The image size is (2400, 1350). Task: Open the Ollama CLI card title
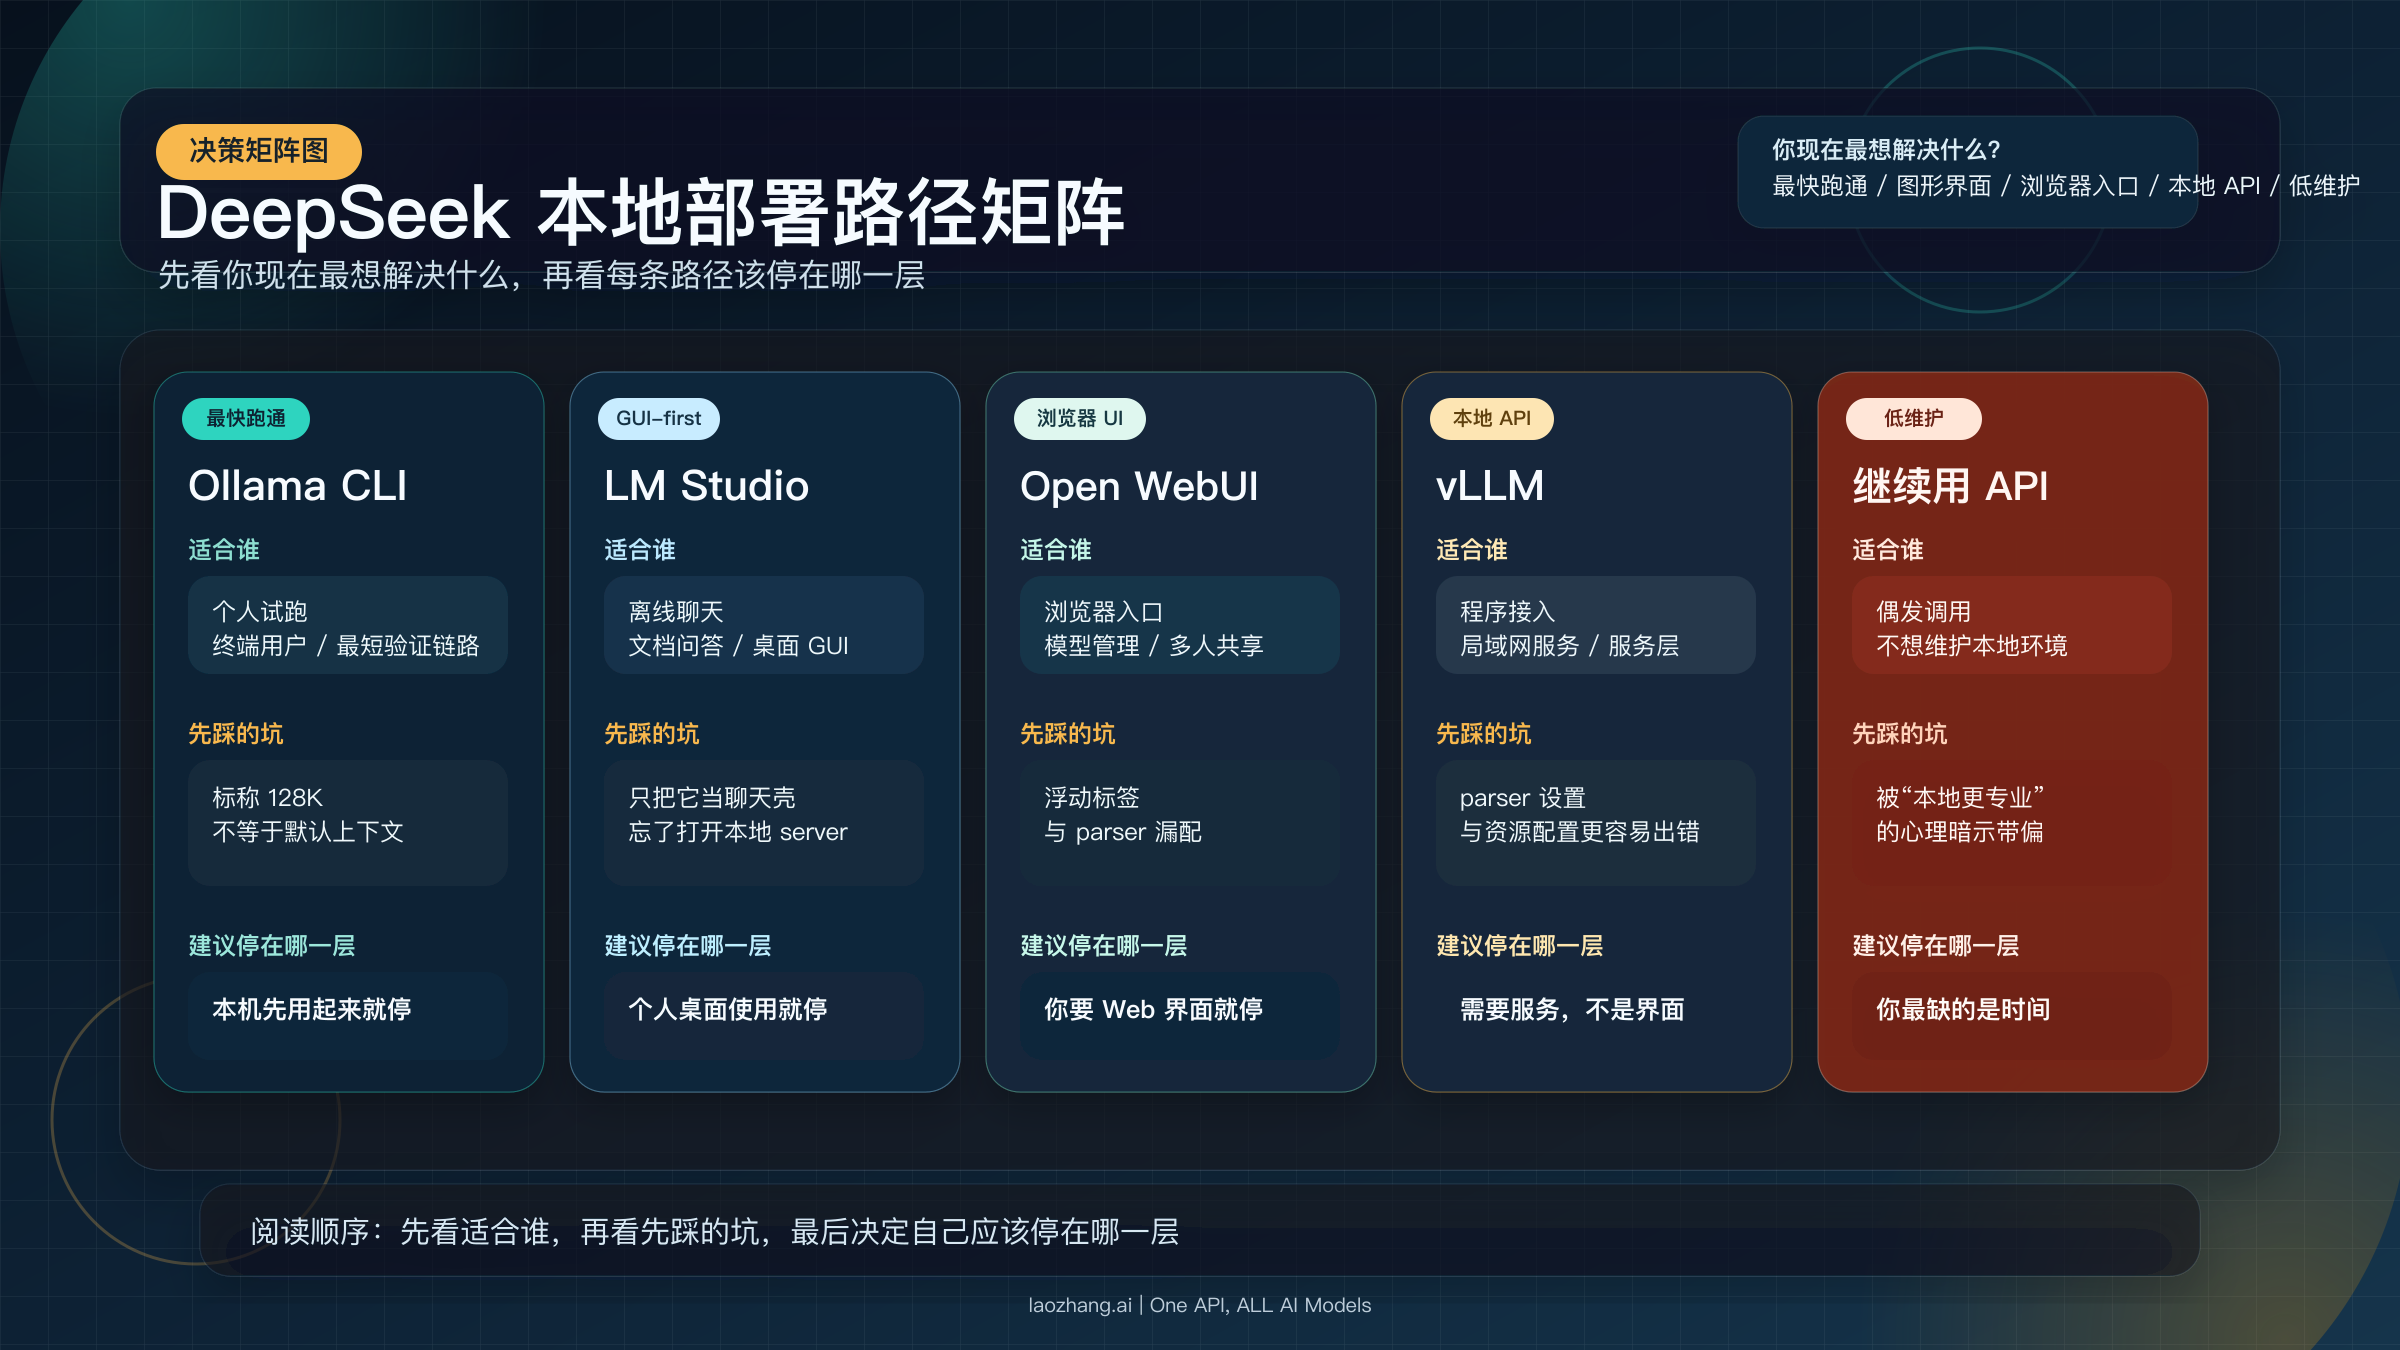pos(298,486)
